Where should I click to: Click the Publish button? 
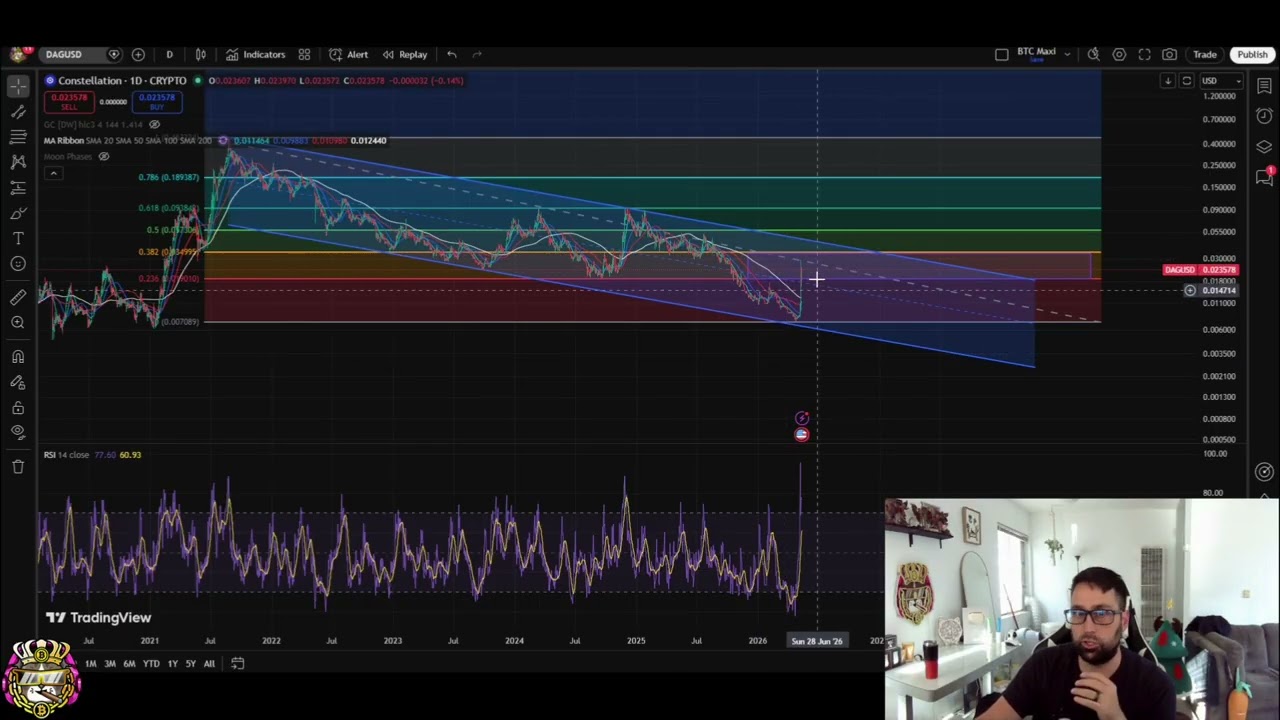1252,54
